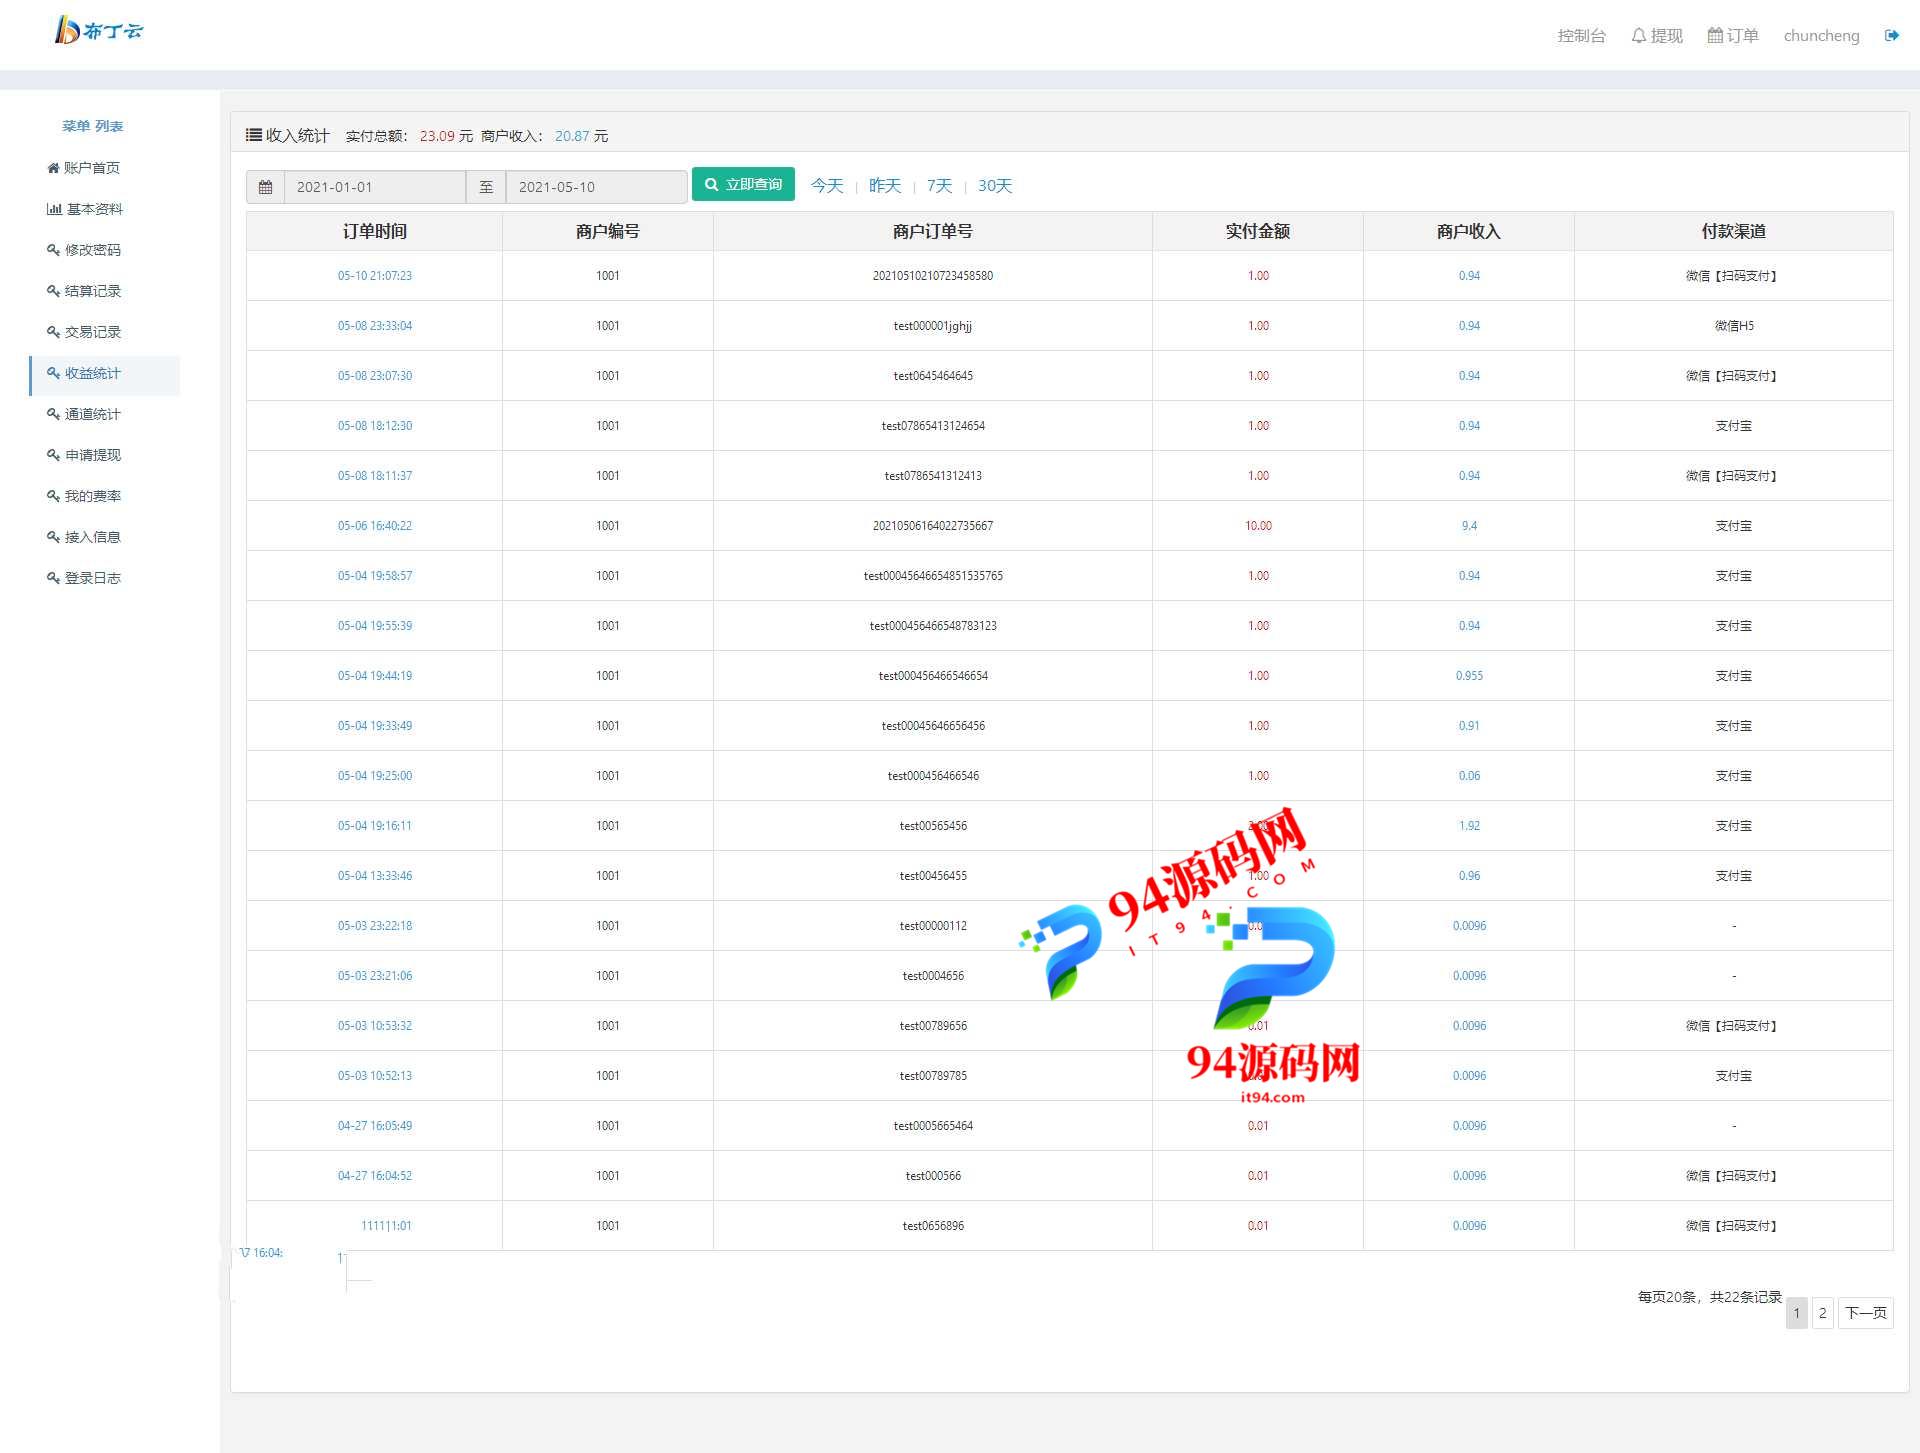Click the calendar icon beside start date
Viewport: 1920px width, 1453px height.
[266, 187]
